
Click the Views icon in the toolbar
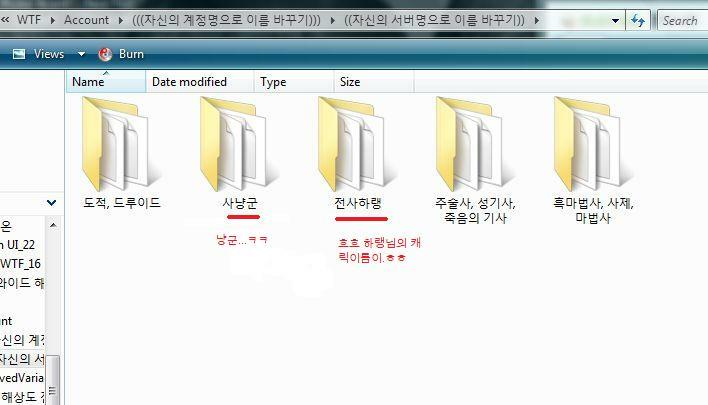point(19,54)
